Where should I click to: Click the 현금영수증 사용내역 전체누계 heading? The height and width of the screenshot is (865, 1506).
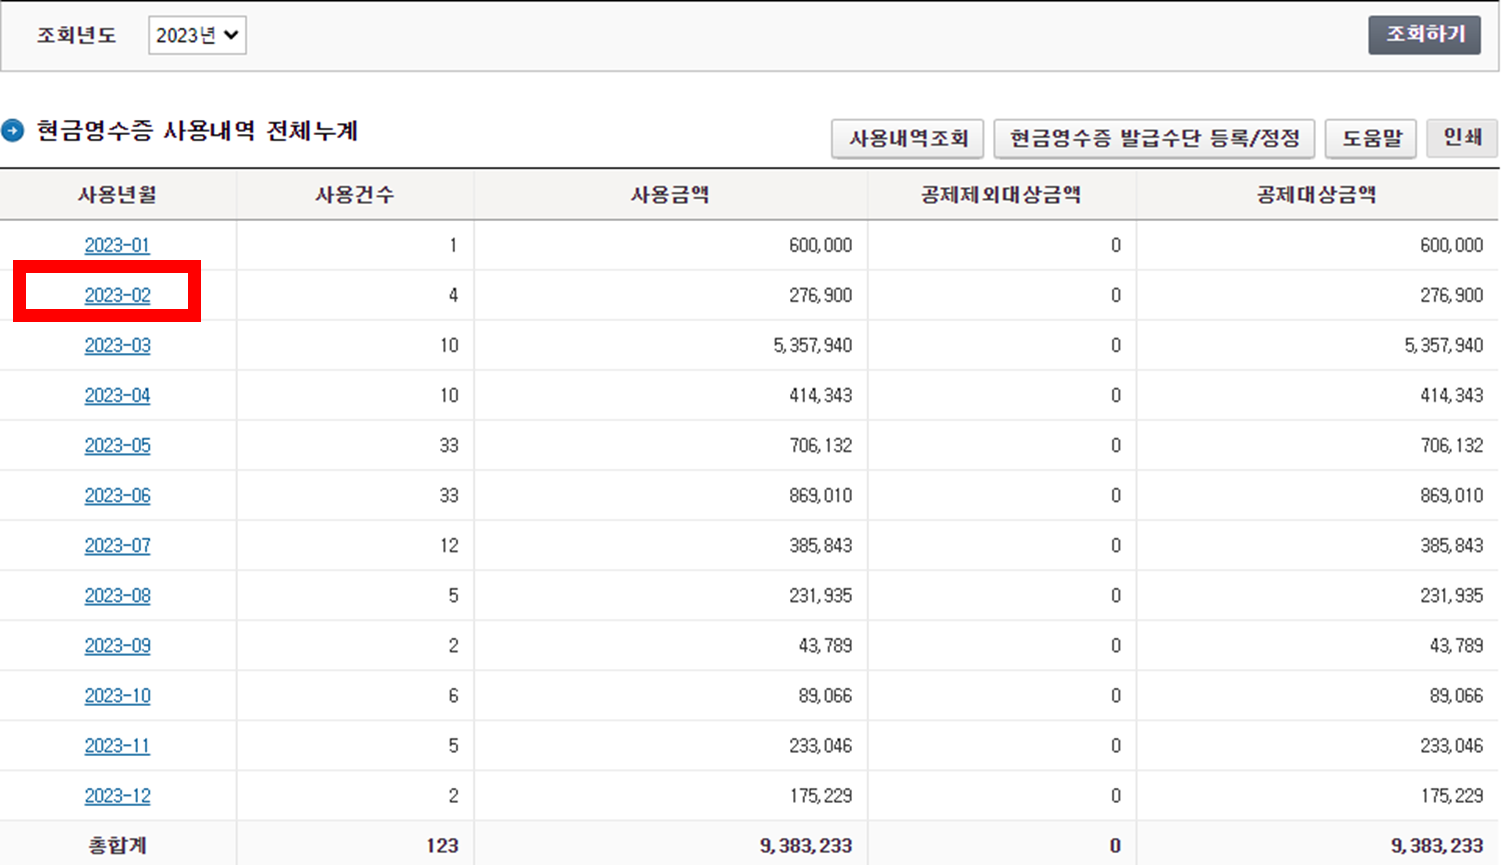click(197, 131)
